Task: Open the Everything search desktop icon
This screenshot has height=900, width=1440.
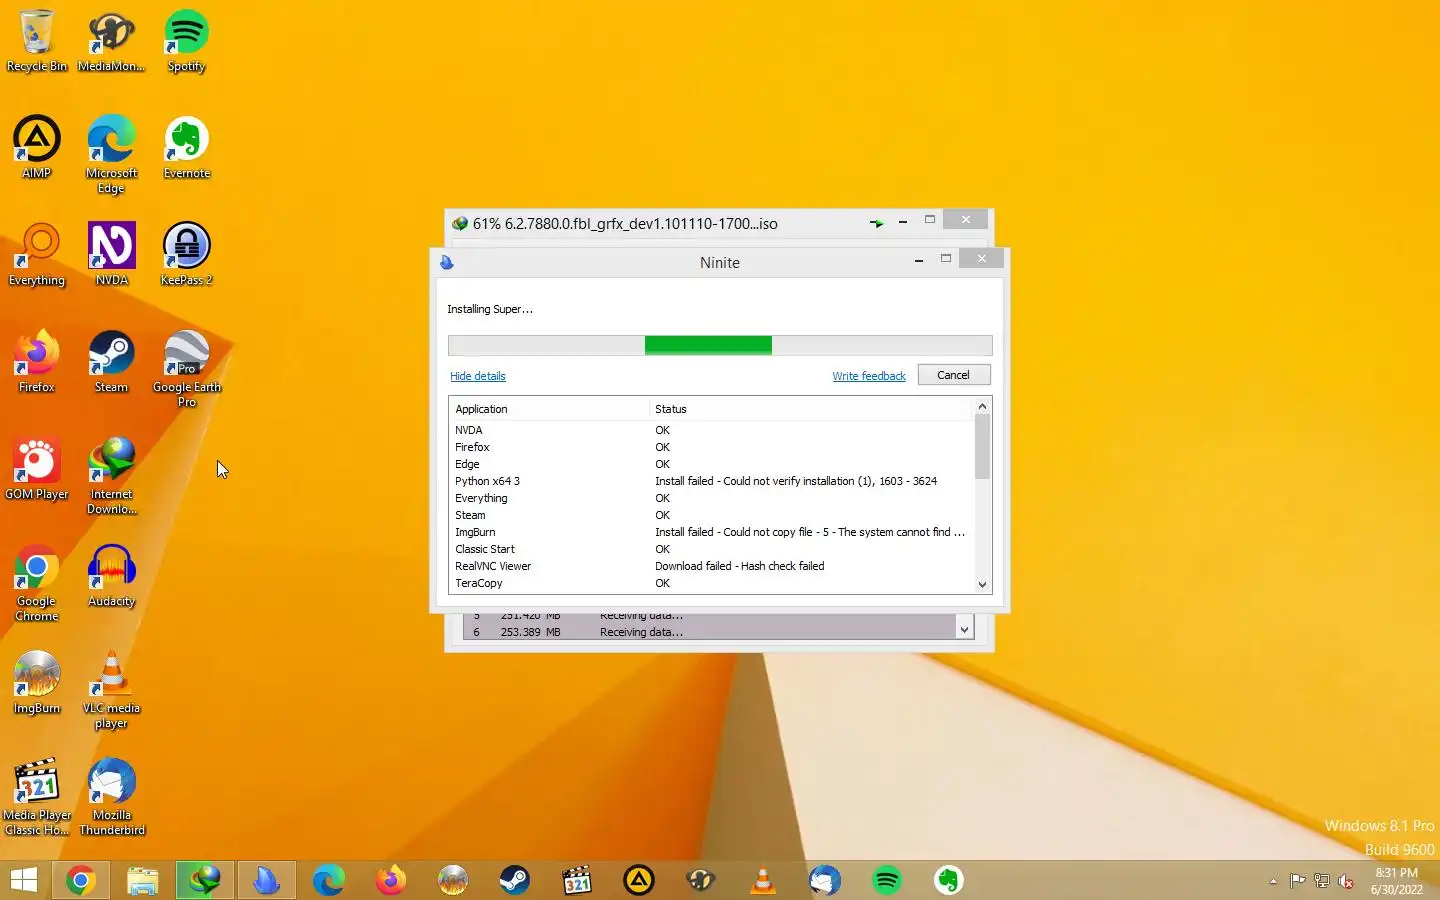Action: (37, 255)
